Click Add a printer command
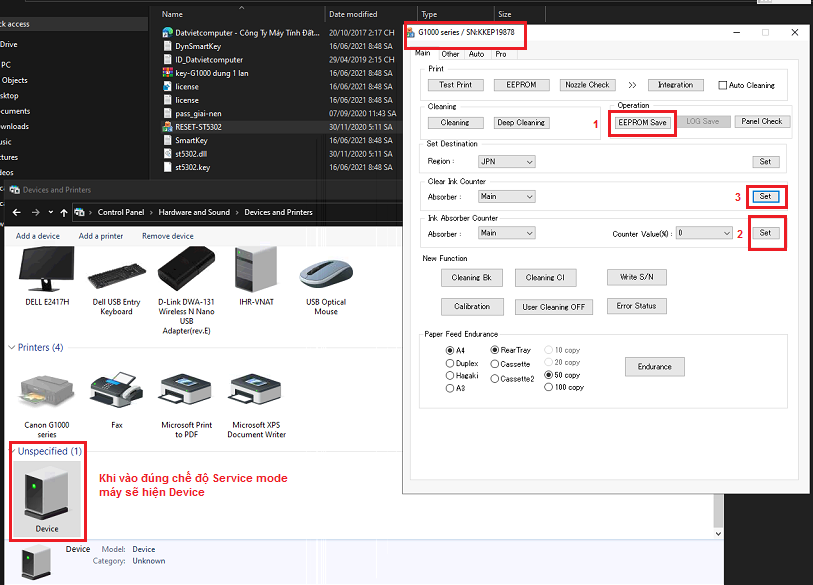813x585 pixels. pos(101,236)
